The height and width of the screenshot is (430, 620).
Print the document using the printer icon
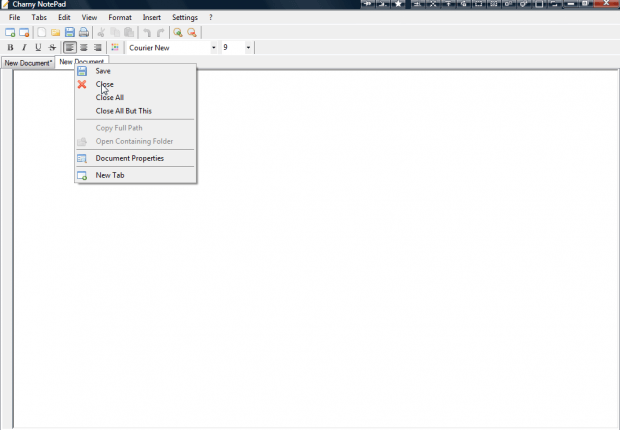pos(84,32)
